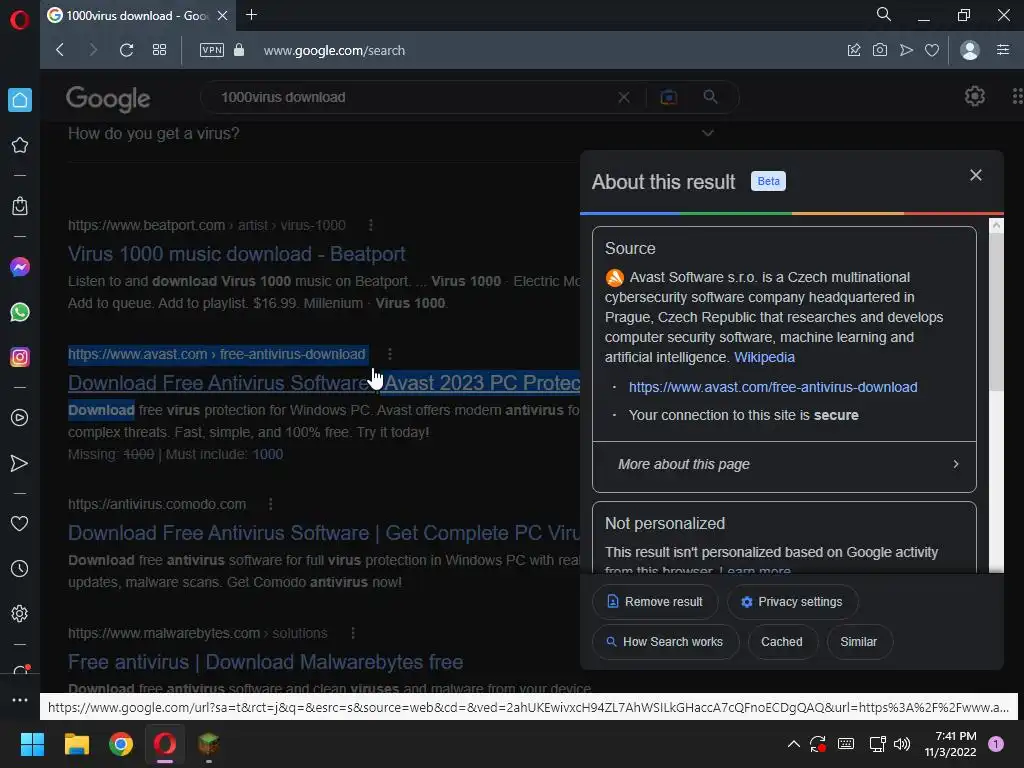Submit search with magnifier button
Image resolution: width=1024 pixels, height=768 pixels.
pos(711,97)
